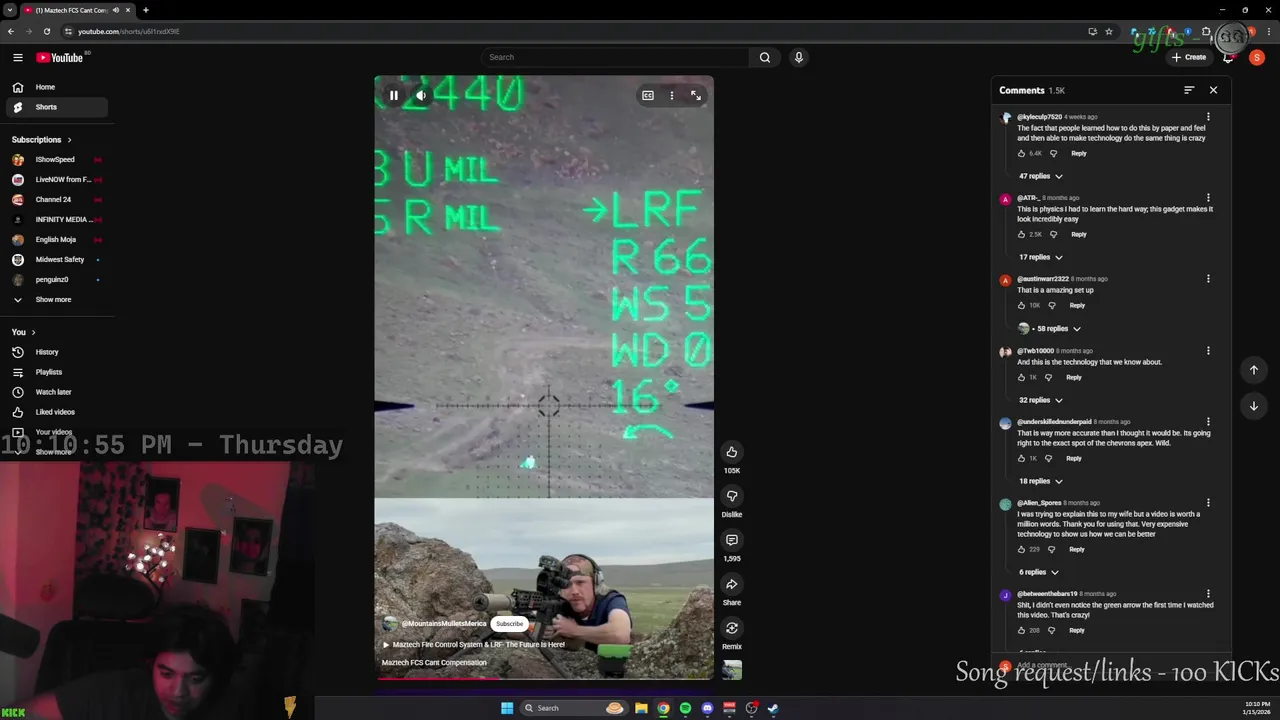
Task: Dislike underskilledunderpaid's comment
Action: pos(1048,458)
